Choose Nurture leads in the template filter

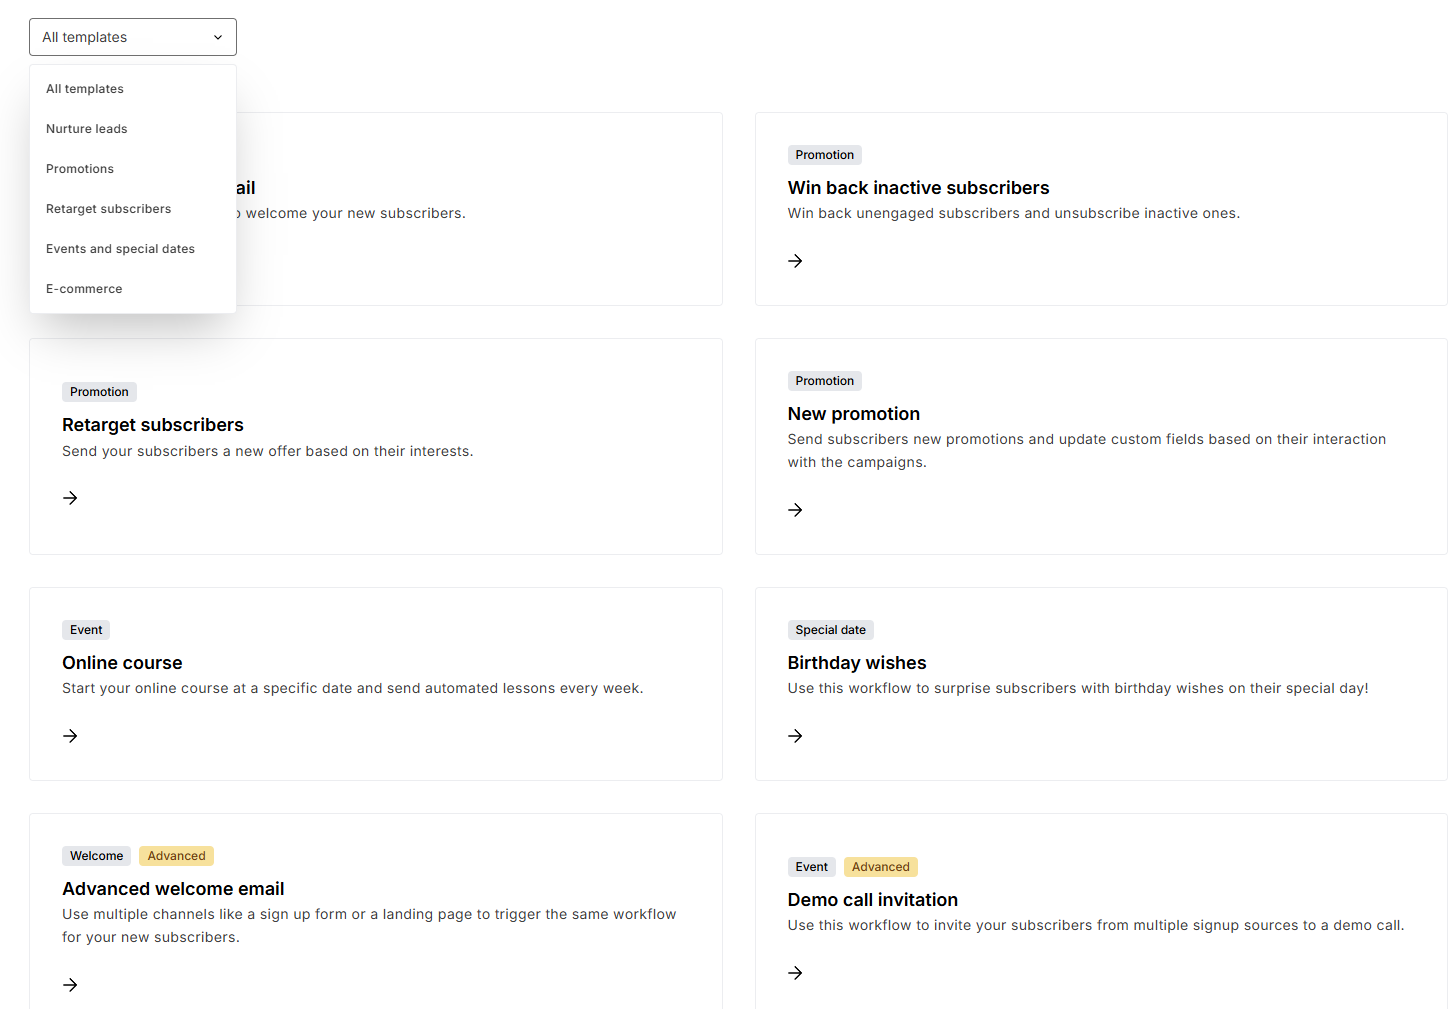click(86, 128)
